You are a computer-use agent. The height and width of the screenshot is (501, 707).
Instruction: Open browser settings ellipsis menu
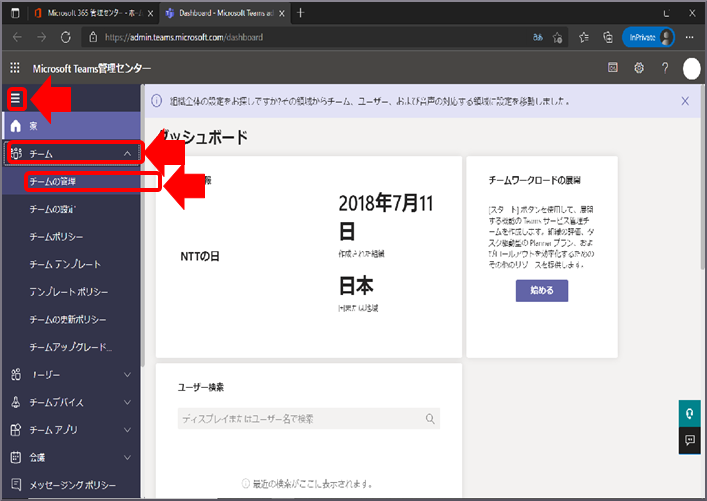(x=689, y=37)
